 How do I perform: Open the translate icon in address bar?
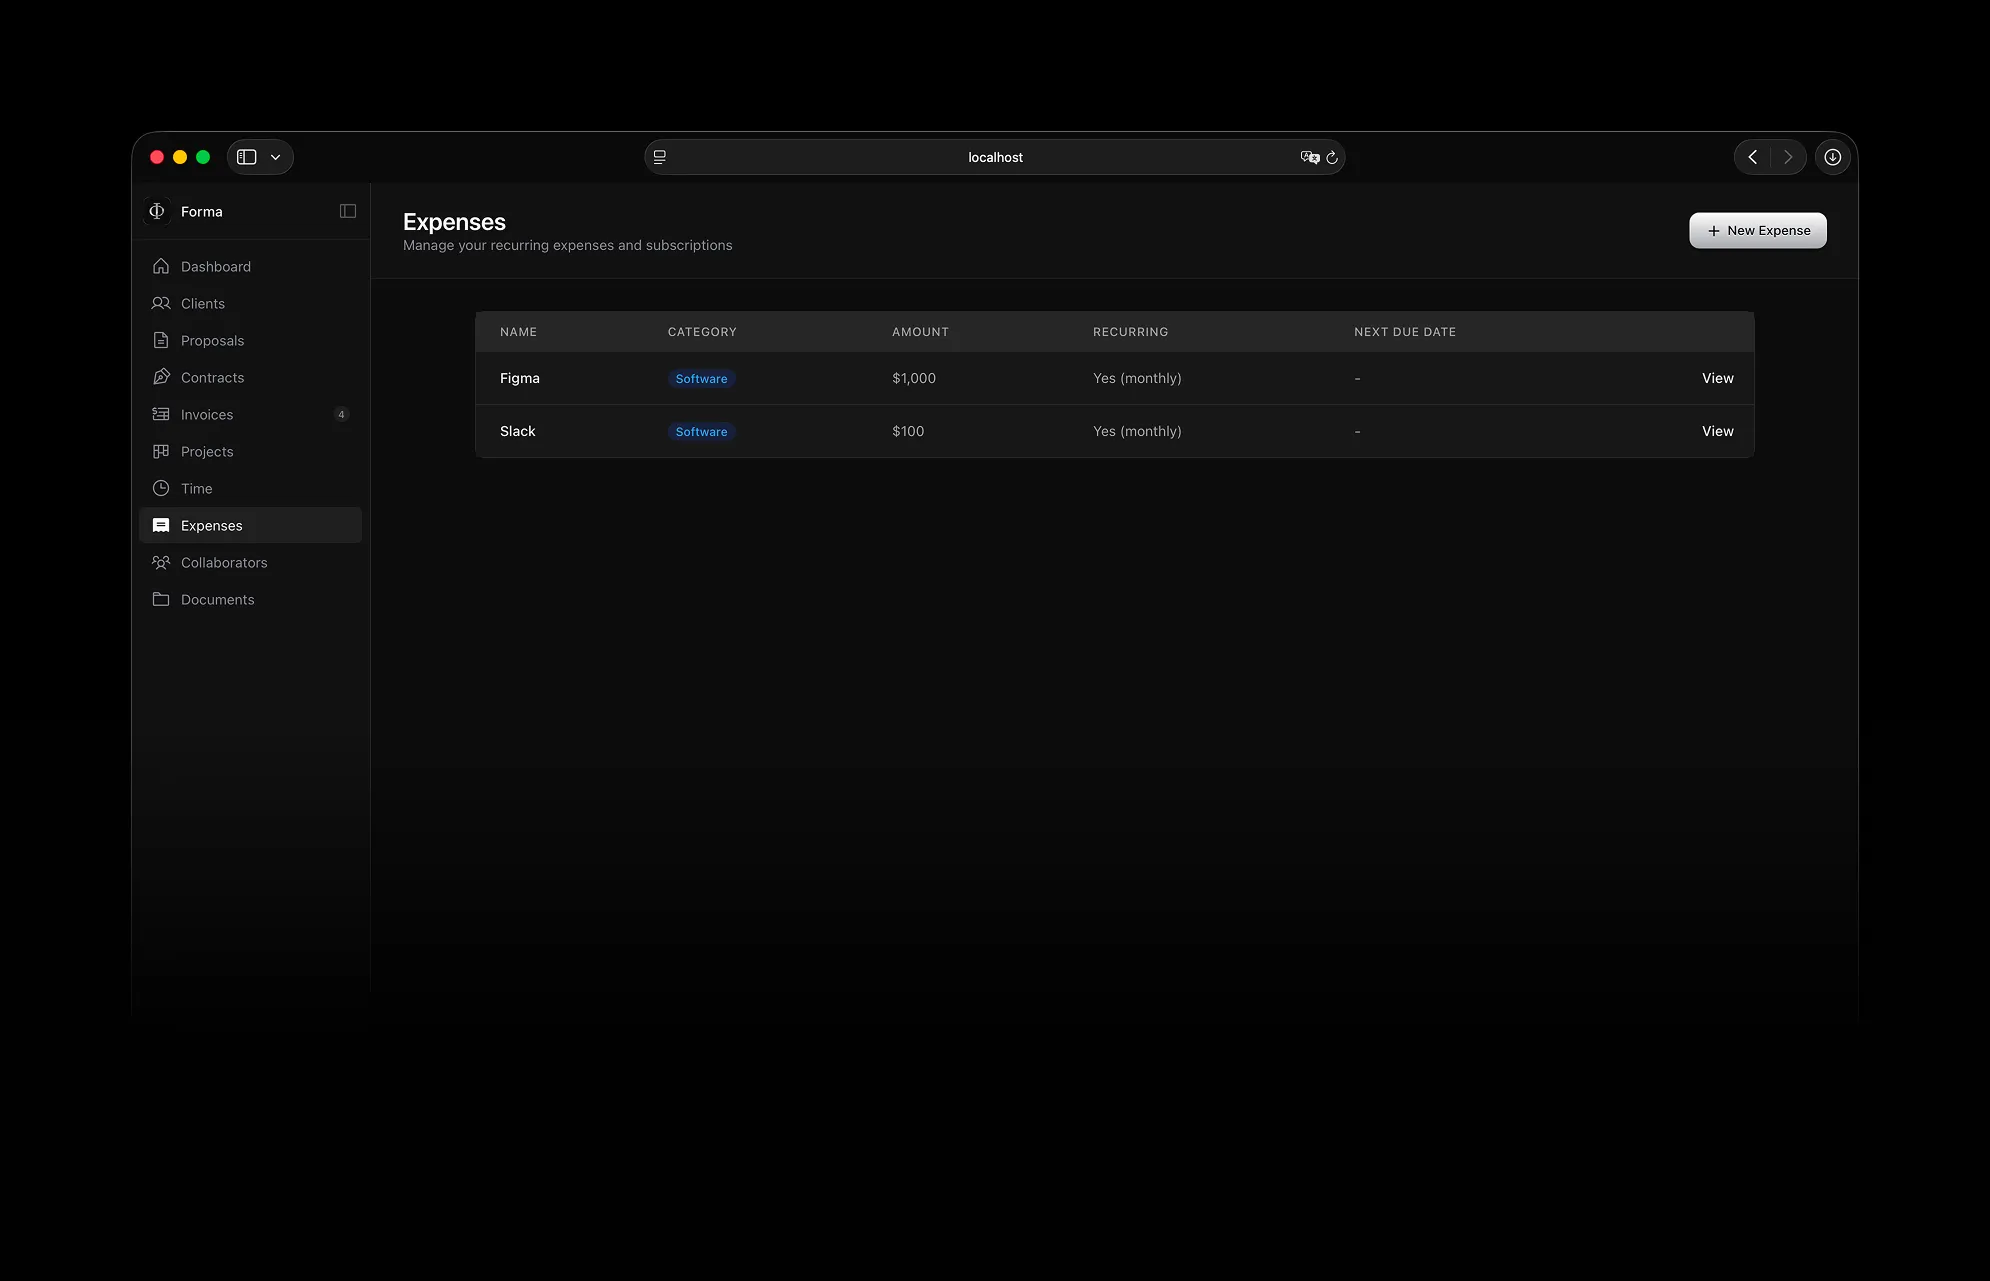1309,157
